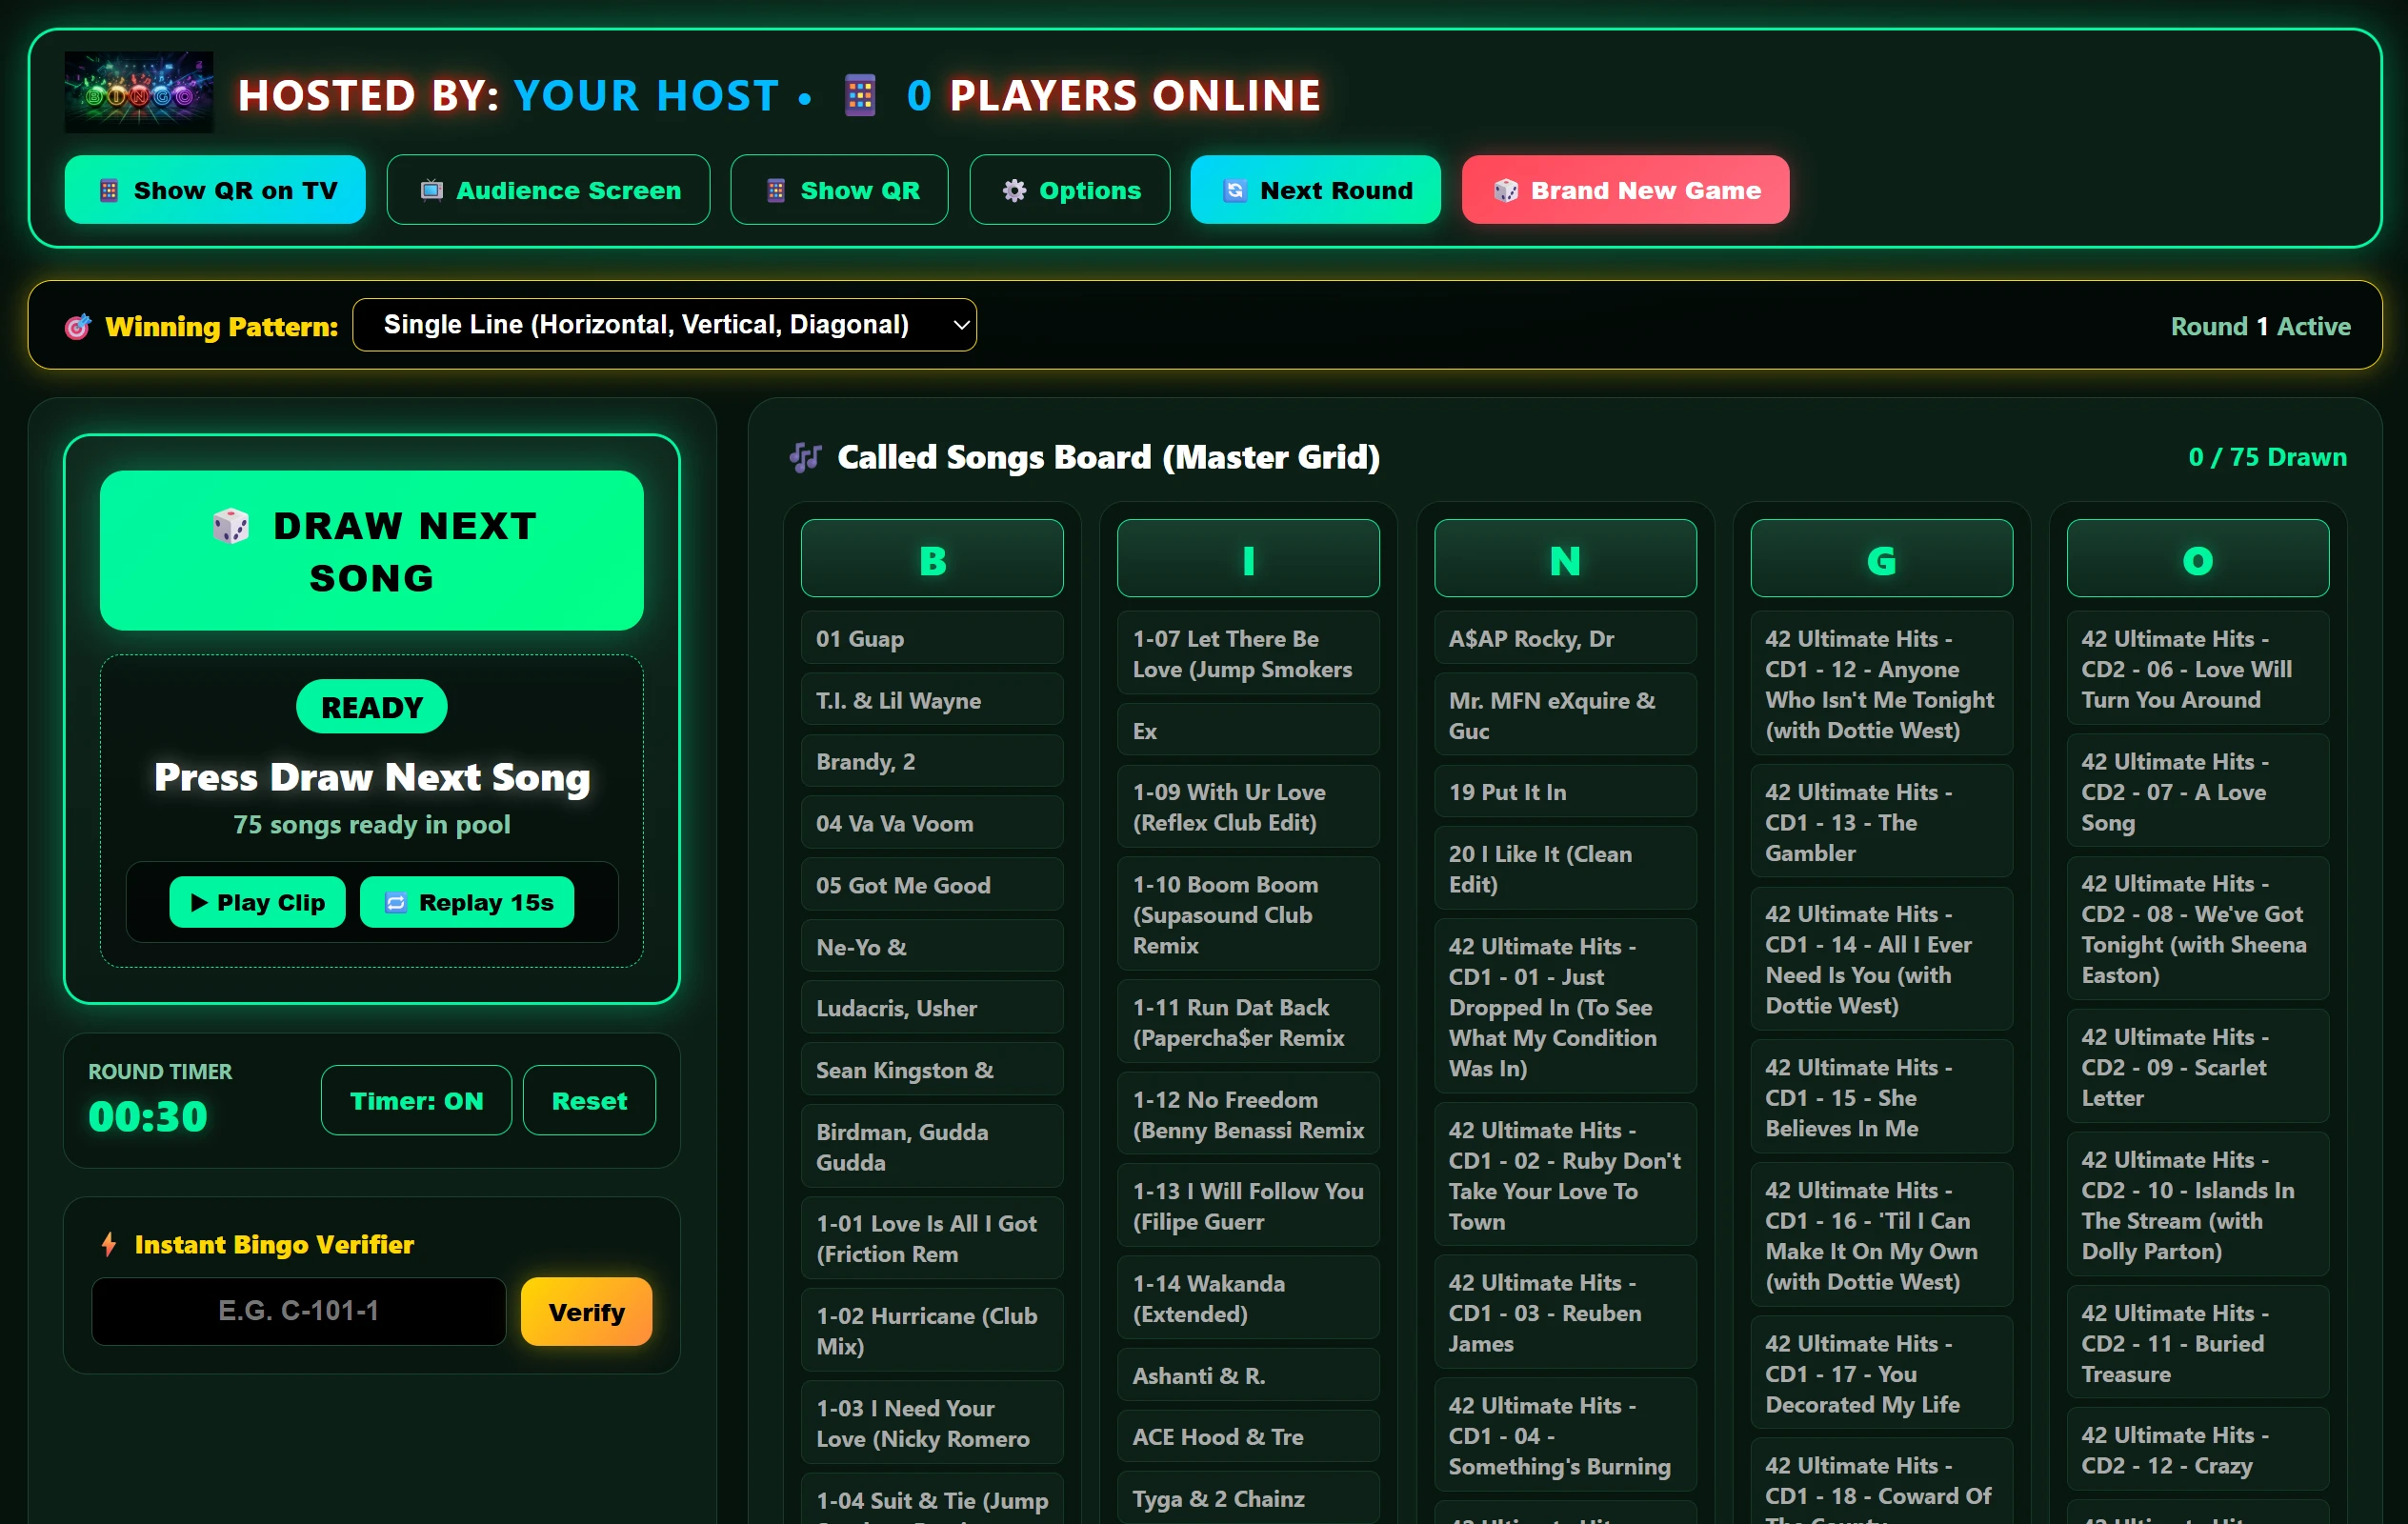Click 'CD2 - 12 - Crazy' cell
The height and width of the screenshot is (1524, 2408).
click(x=2197, y=1451)
